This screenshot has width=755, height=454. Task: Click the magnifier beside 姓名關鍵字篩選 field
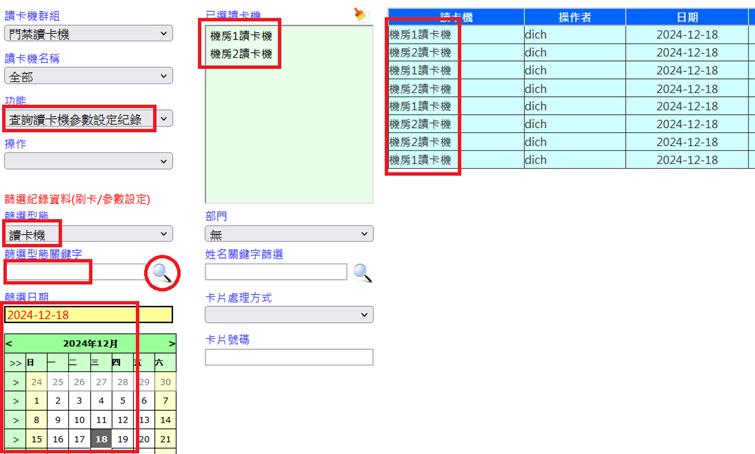pos(362,272)
